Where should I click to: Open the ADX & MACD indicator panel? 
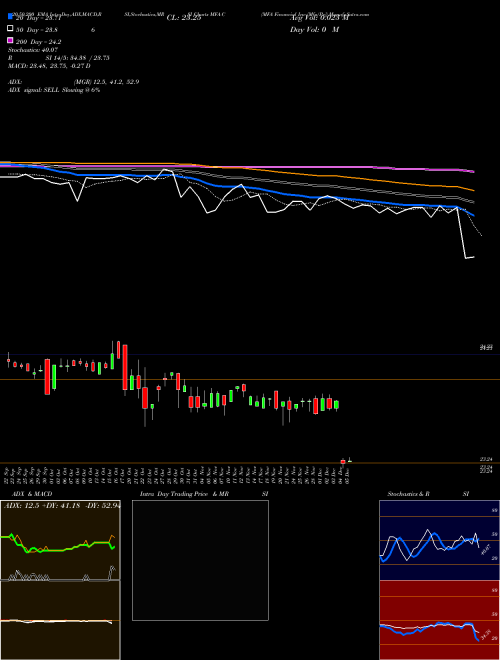(60, 580)
